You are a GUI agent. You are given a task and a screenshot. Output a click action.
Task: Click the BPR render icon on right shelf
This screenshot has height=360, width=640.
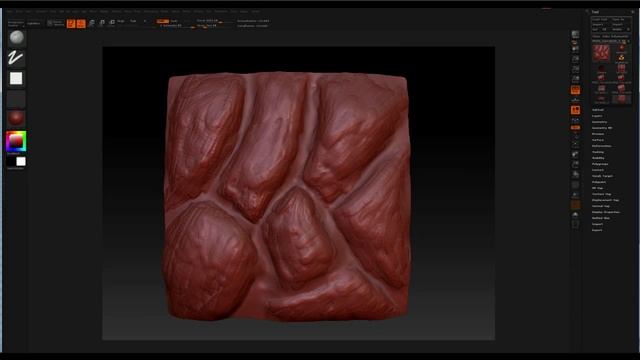pyautogui.click(x=575, y=34)
